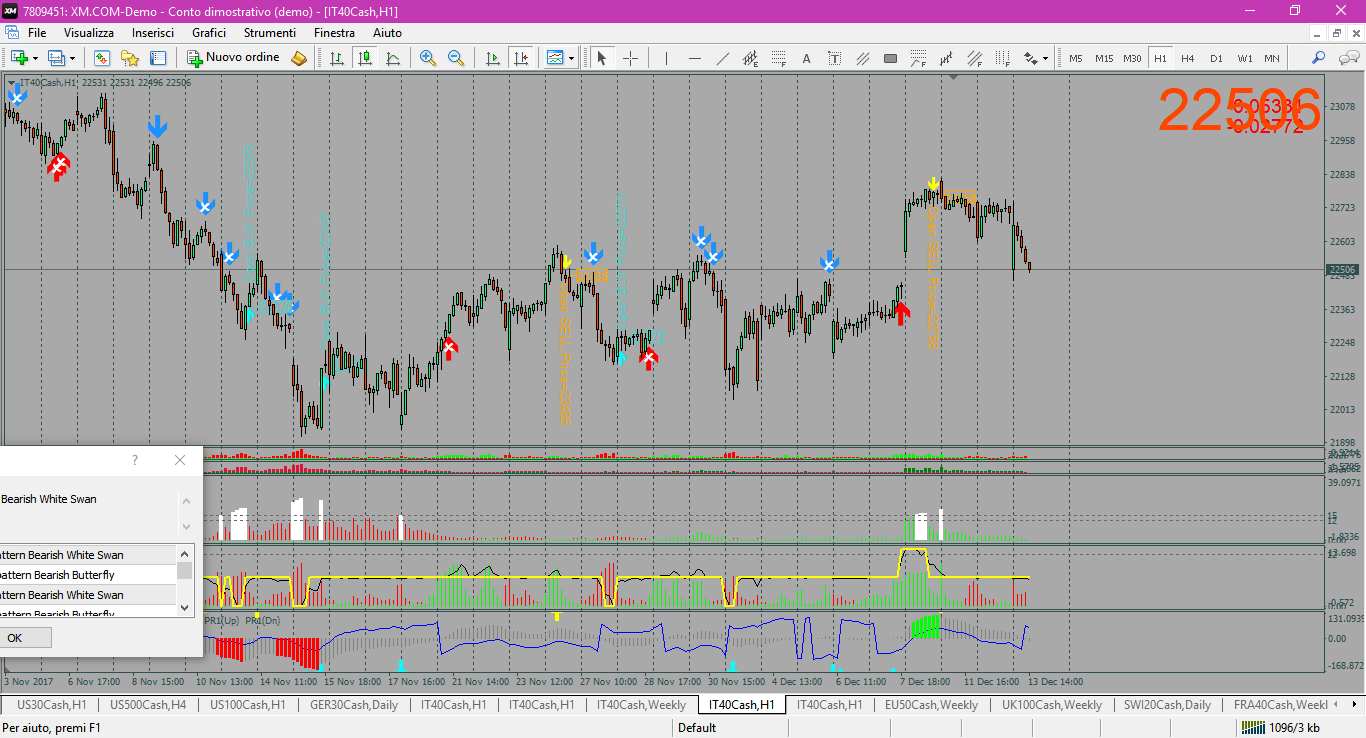This screenshot has width=1366, height=738.
Task: Switch to the UK100Cash,Weekly chart tab
Action: point(1052,705)
